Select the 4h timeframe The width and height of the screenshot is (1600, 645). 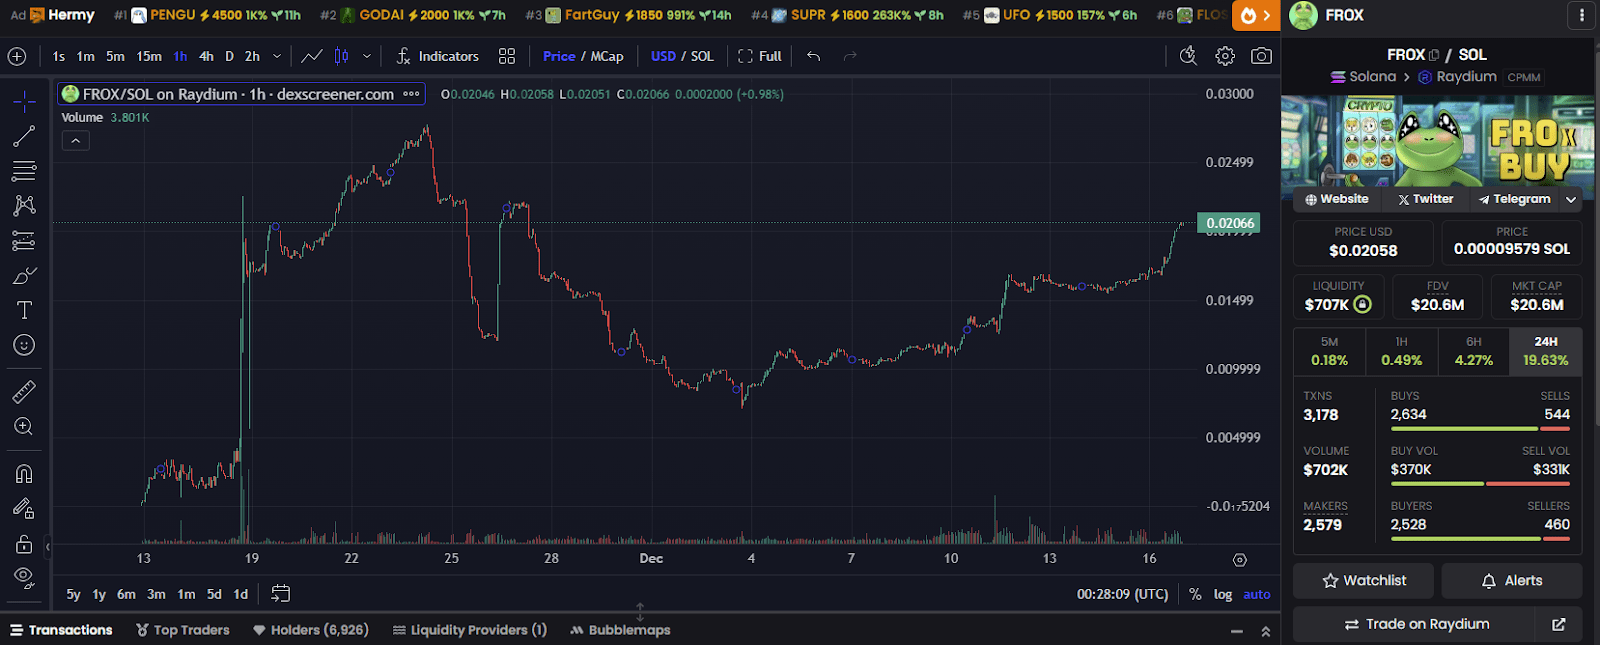[206, 56]
